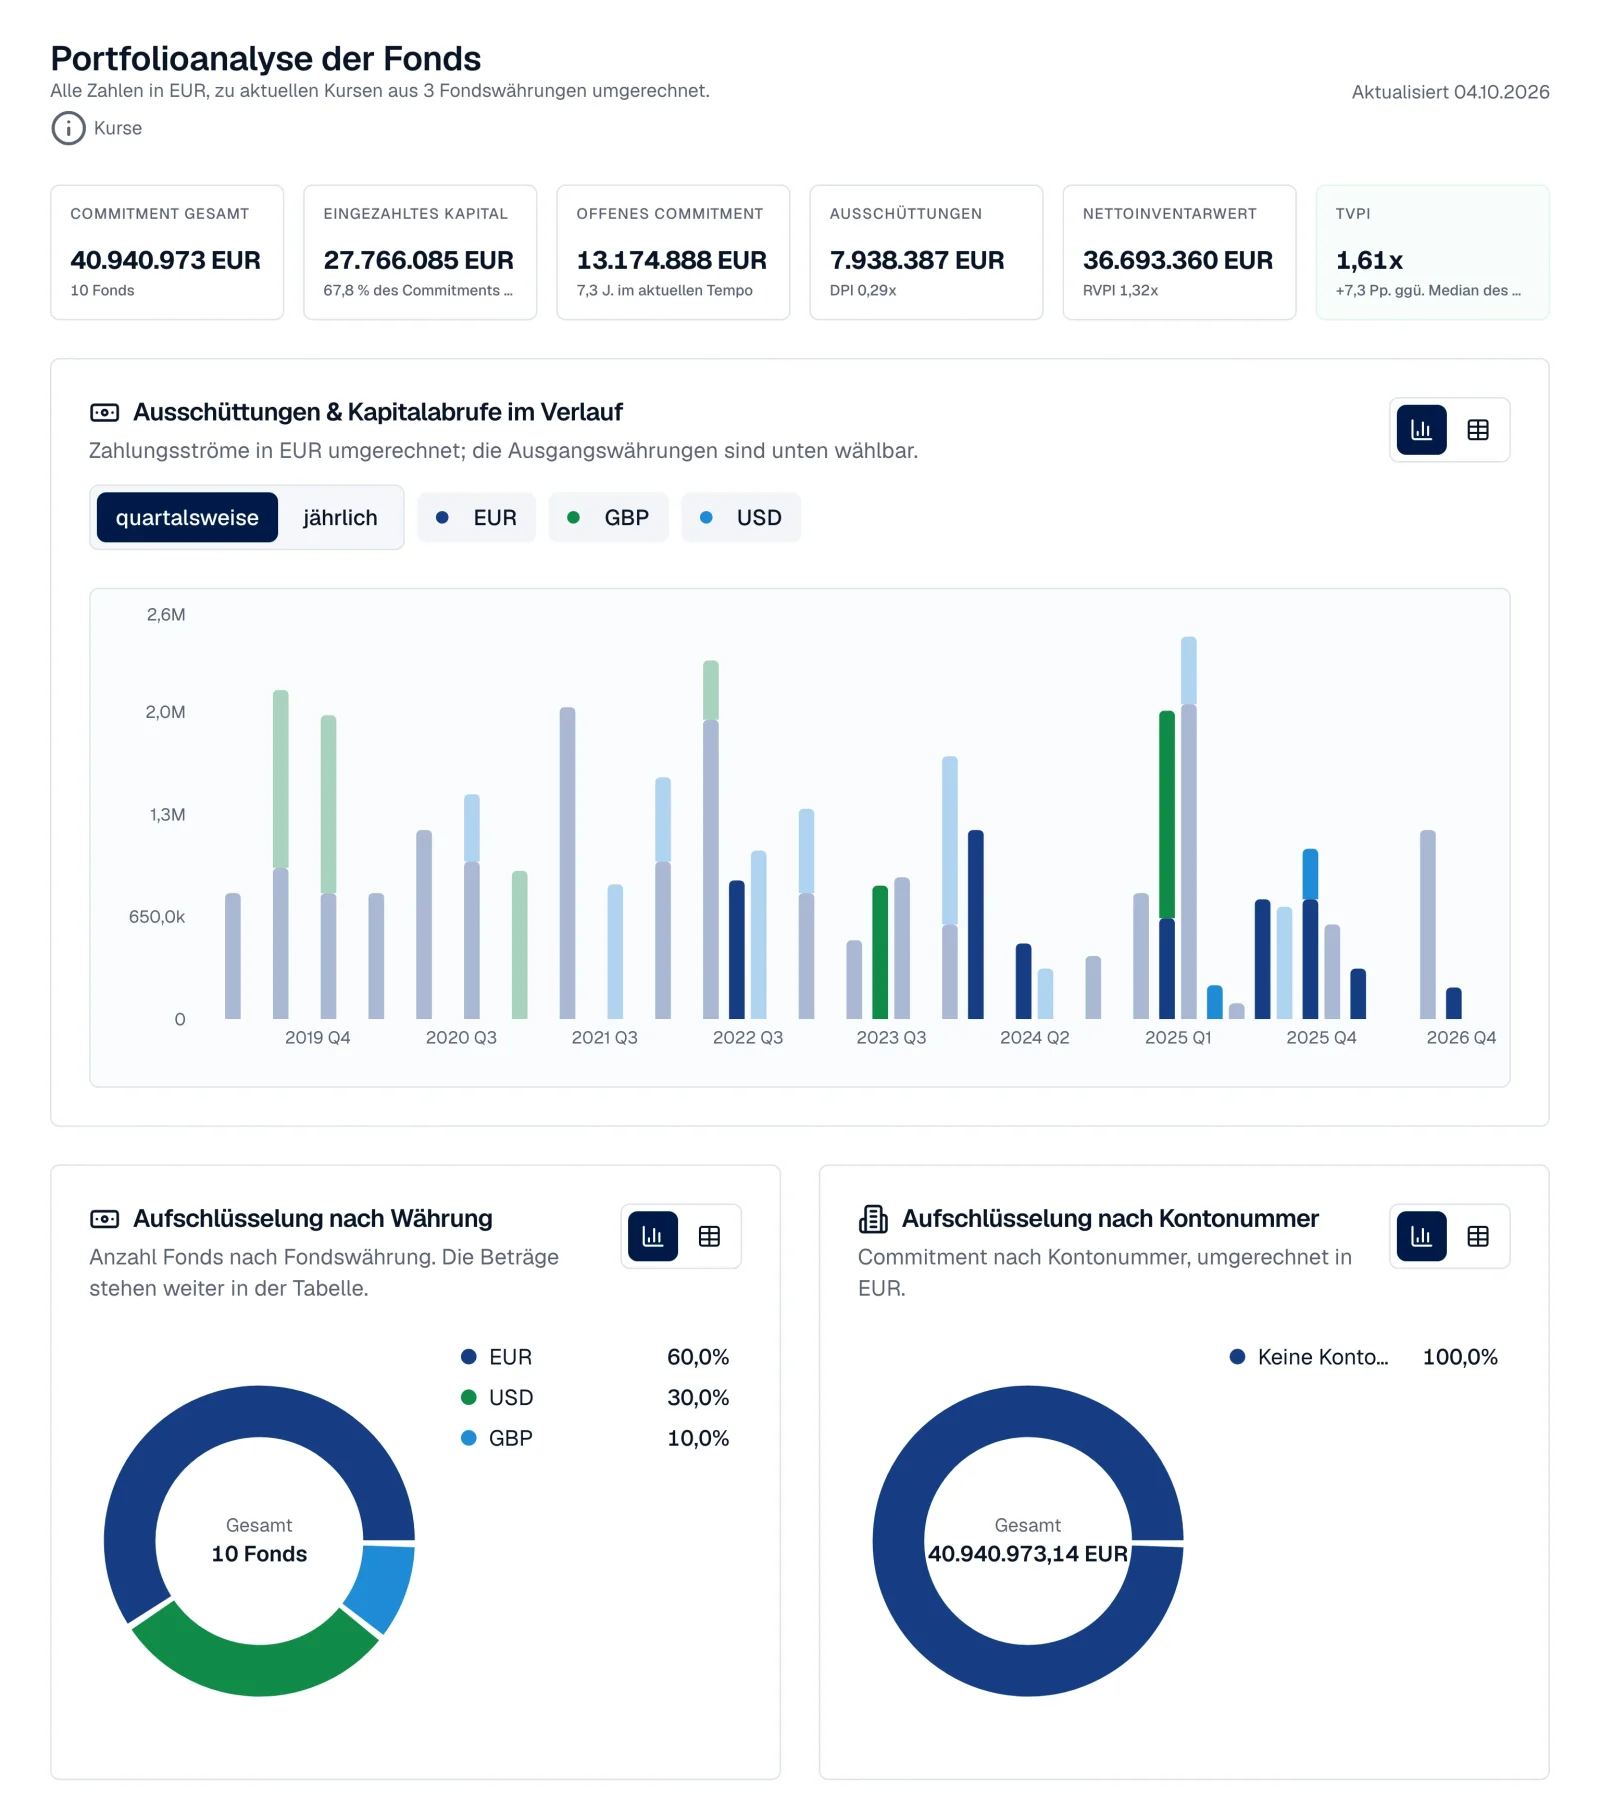
Task: Switch cash-flow panel to chart view
Action: 1421,430
